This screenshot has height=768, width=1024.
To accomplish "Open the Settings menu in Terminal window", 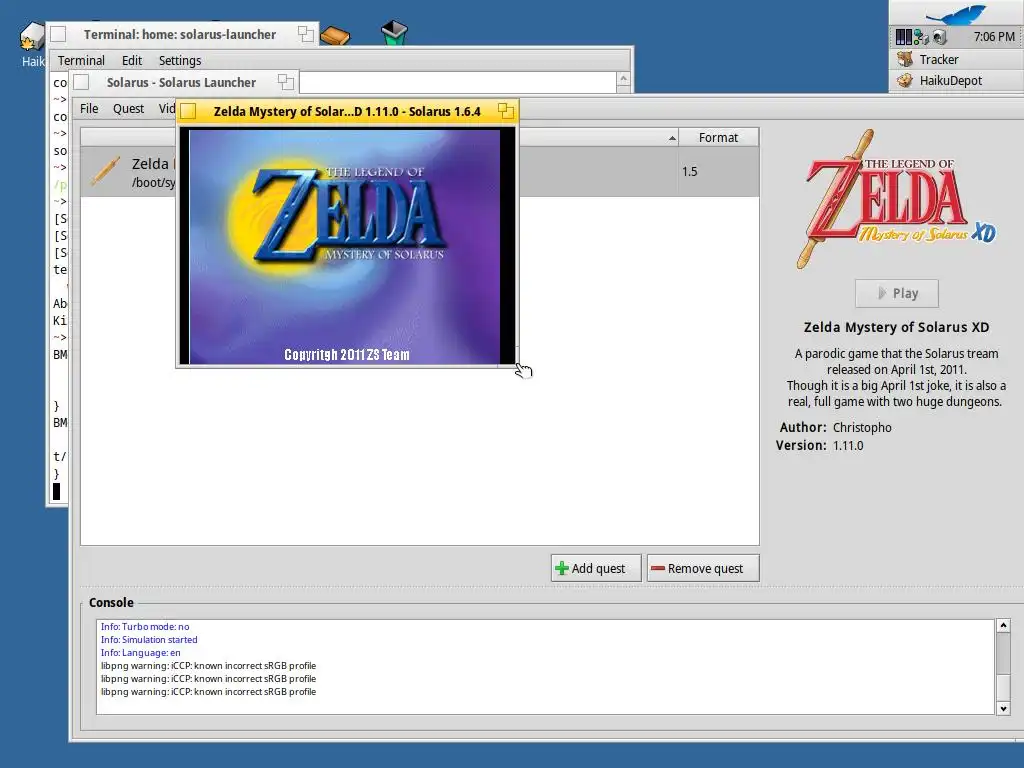I will point(180,60).
